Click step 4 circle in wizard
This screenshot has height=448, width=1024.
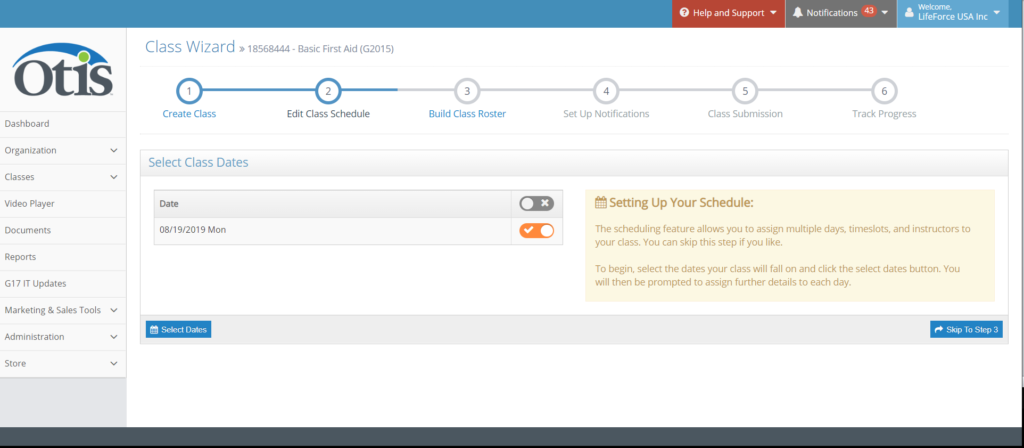[605, 91]
